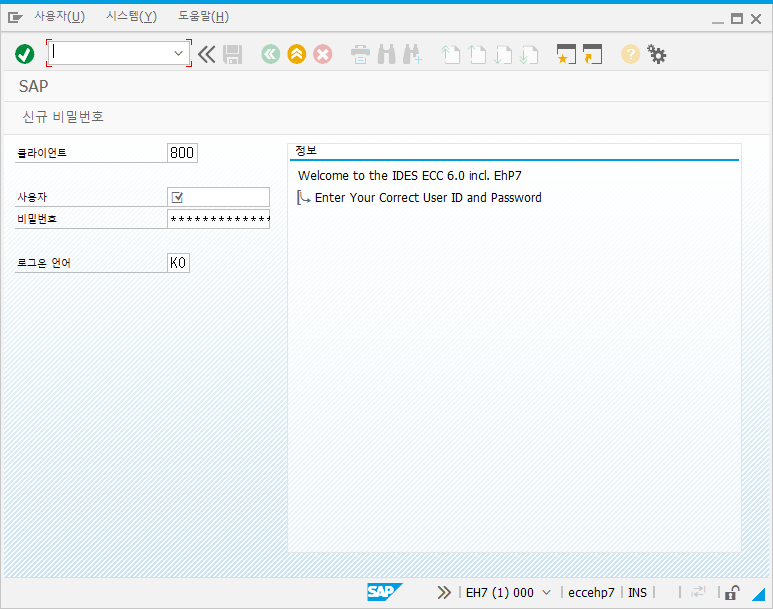Image resolution: width=773 pixels, height=609 pixels.
Task: Click the 사용자 field label
Action: pyautogui.click(x=32, y=197)
